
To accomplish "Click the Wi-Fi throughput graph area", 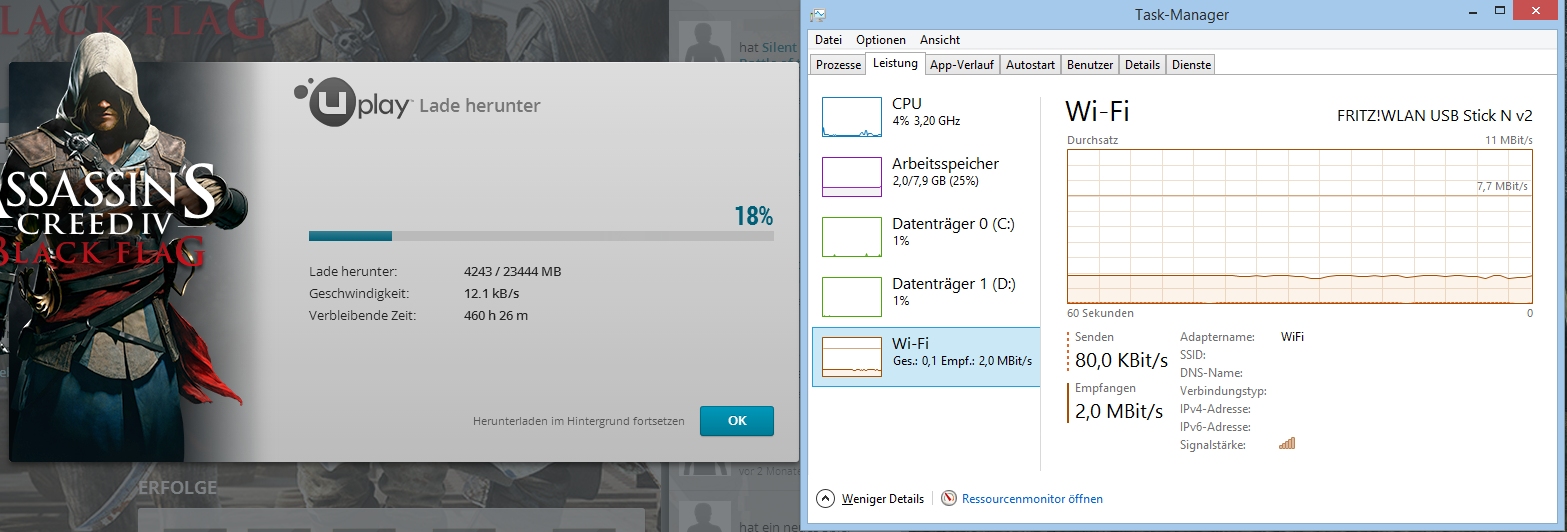I will point(1300,226).
